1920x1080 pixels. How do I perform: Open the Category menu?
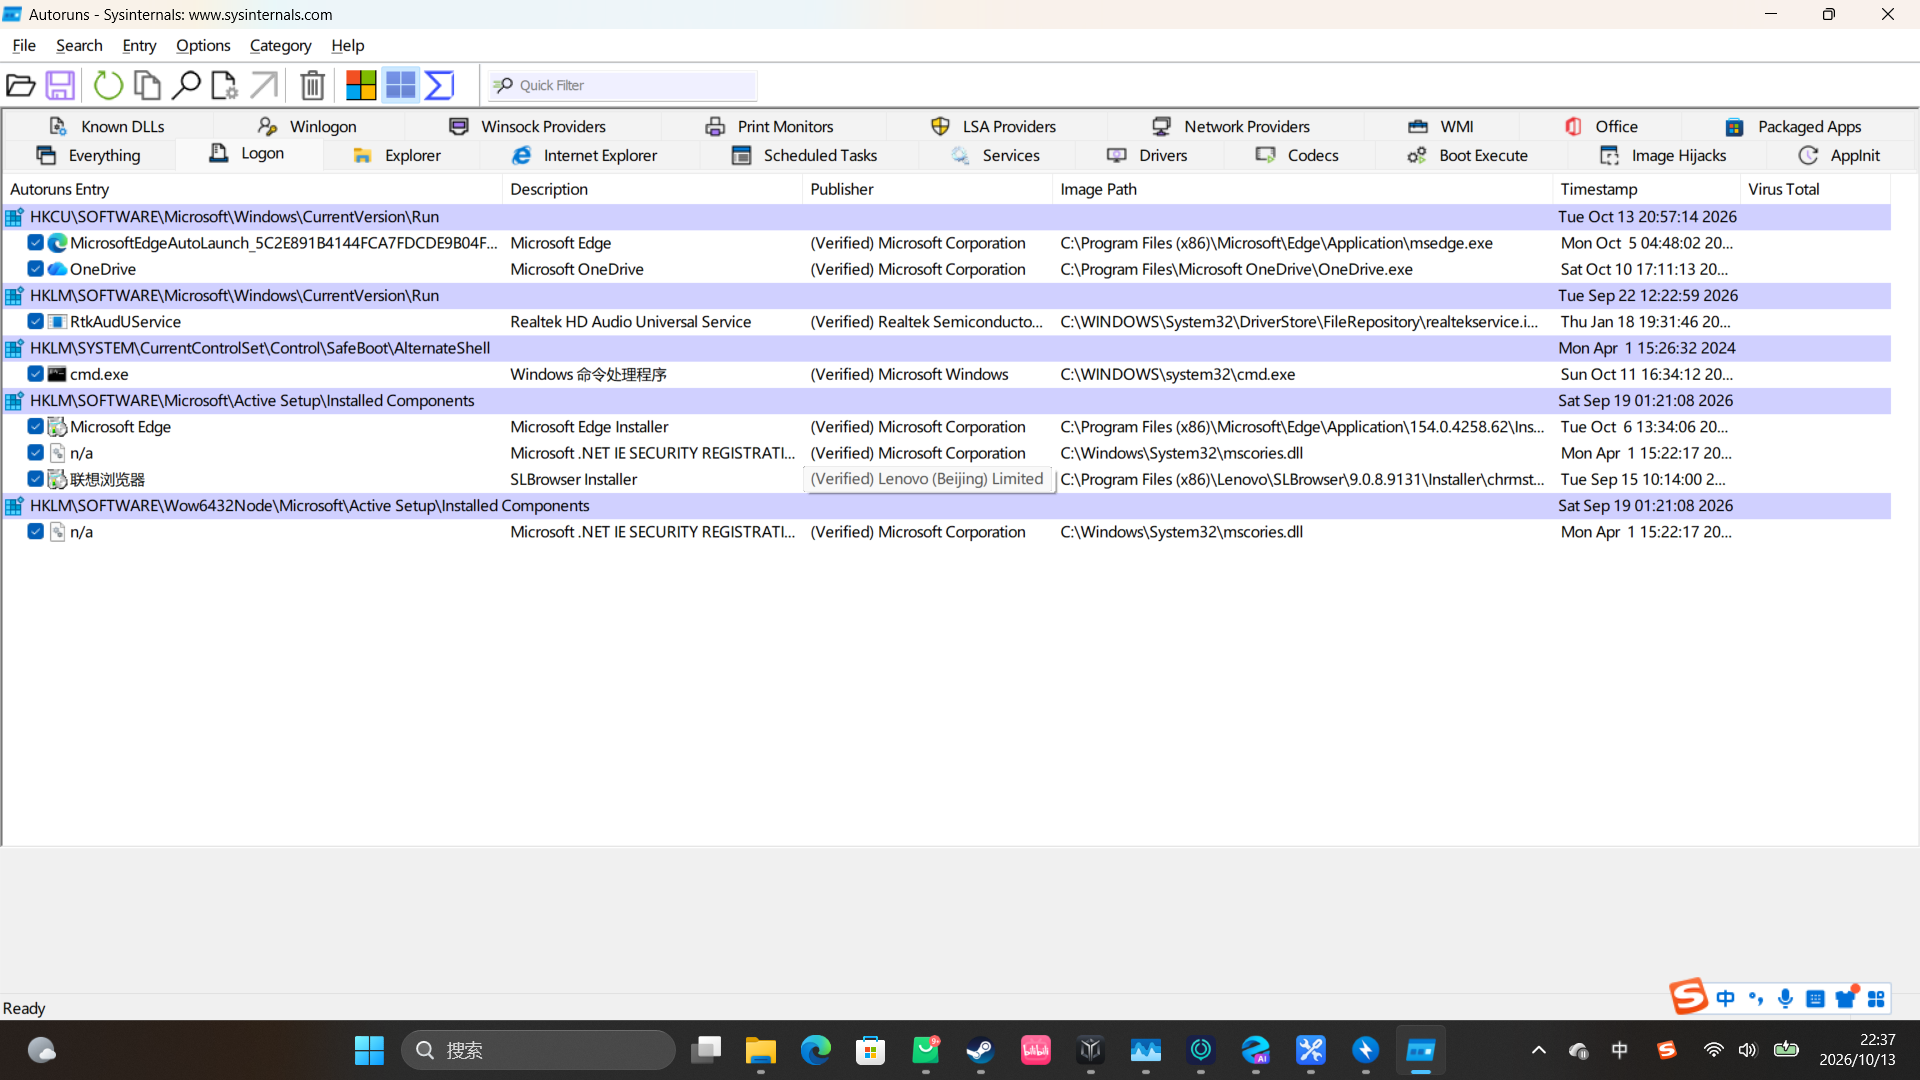tap(280, 45)
